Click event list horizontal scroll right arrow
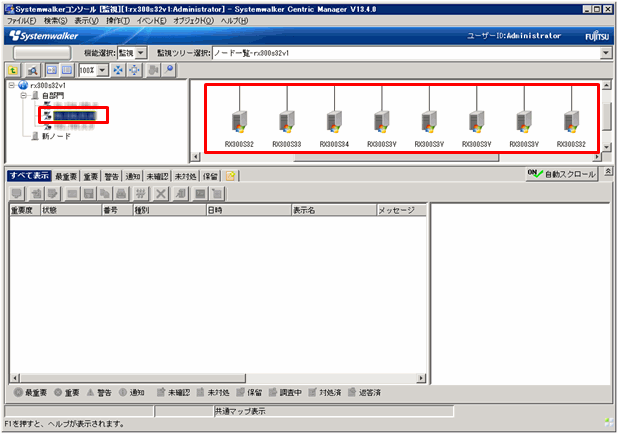 click(x=421, y=378)
